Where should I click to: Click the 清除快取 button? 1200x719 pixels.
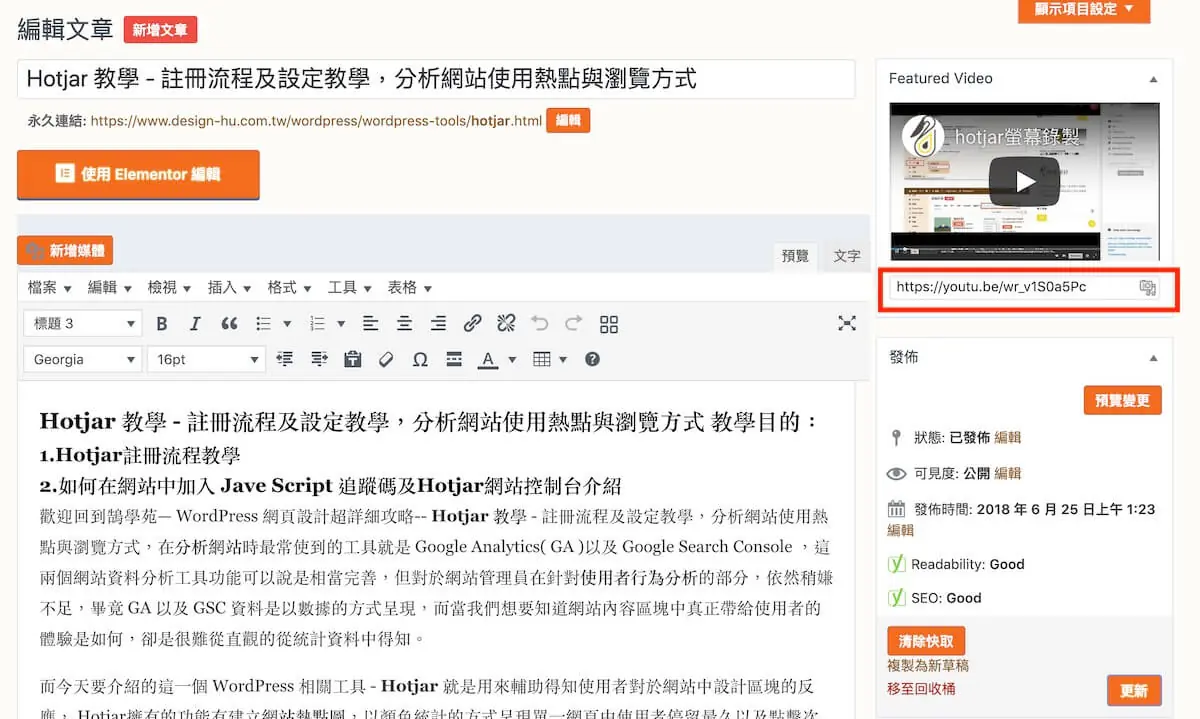pyautogui.click(x=926, y=641)
